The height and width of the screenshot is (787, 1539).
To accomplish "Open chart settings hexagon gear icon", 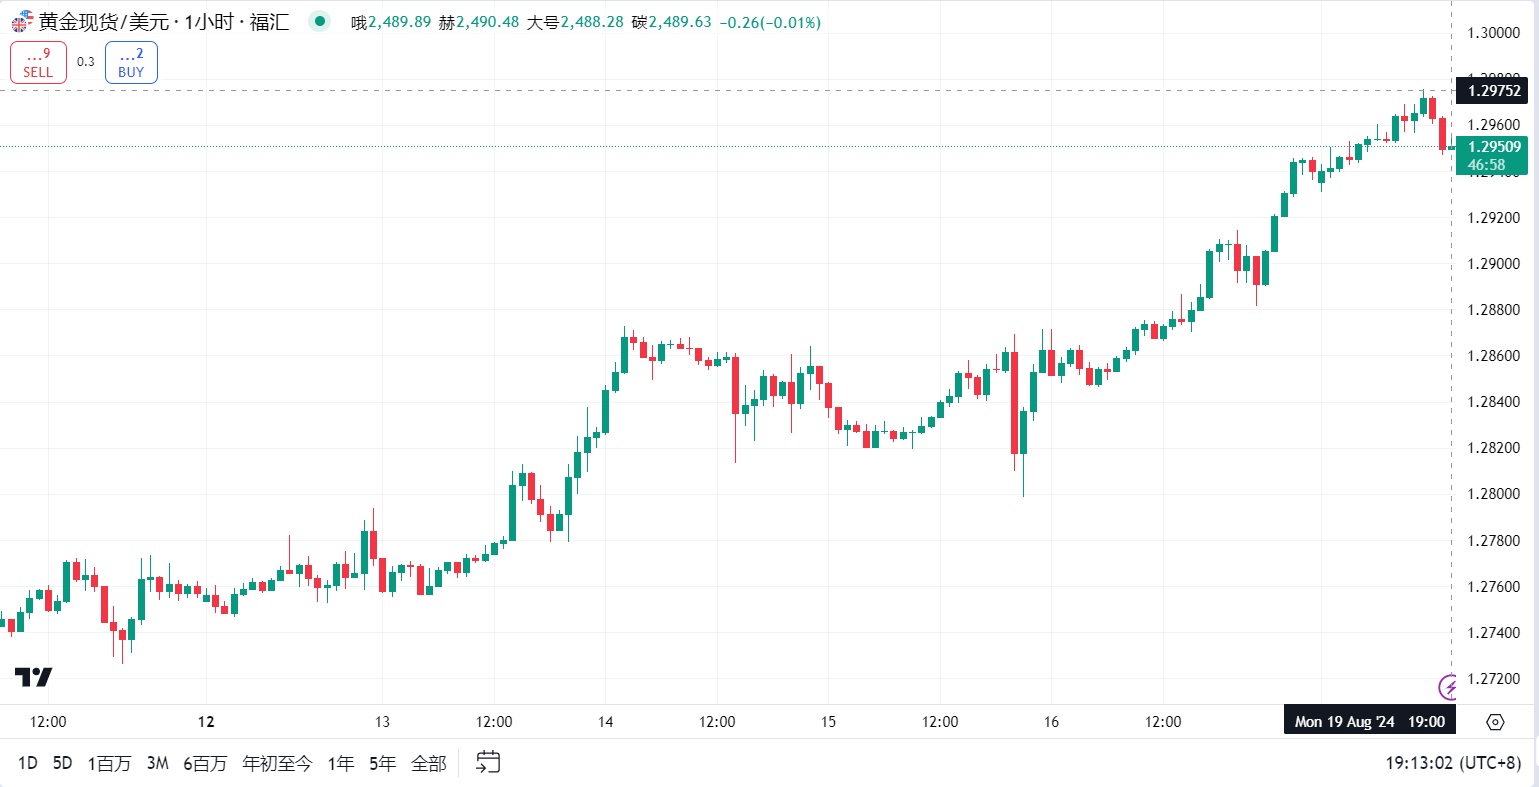I will [1495, 722].
